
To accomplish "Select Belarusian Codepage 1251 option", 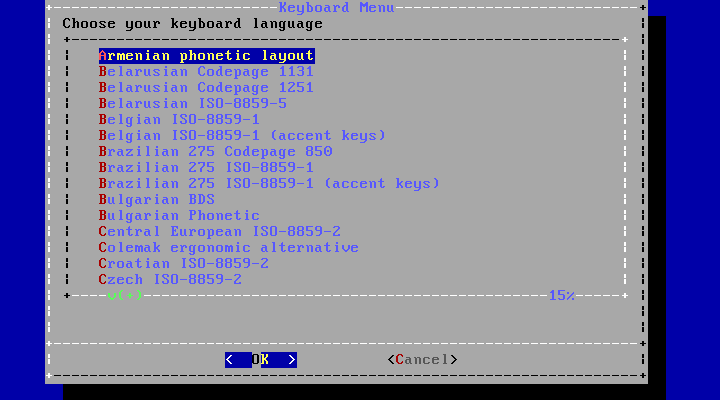I will [x=206, y=88].
